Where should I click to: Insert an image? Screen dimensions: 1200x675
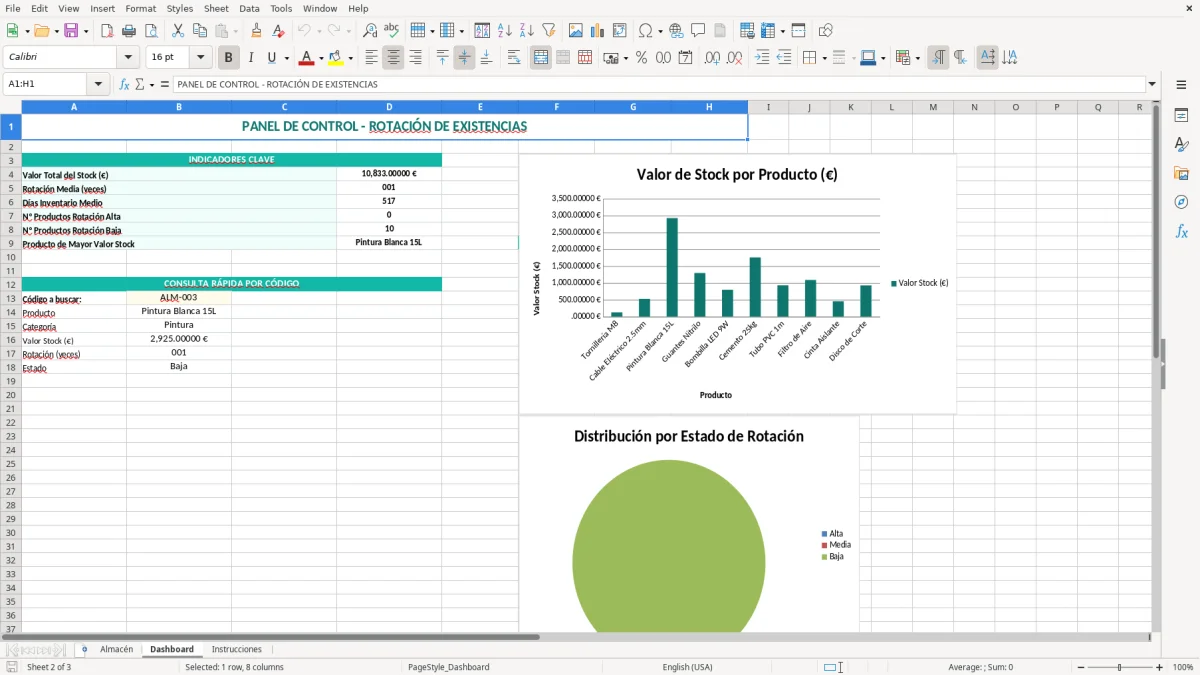[576, 31]
